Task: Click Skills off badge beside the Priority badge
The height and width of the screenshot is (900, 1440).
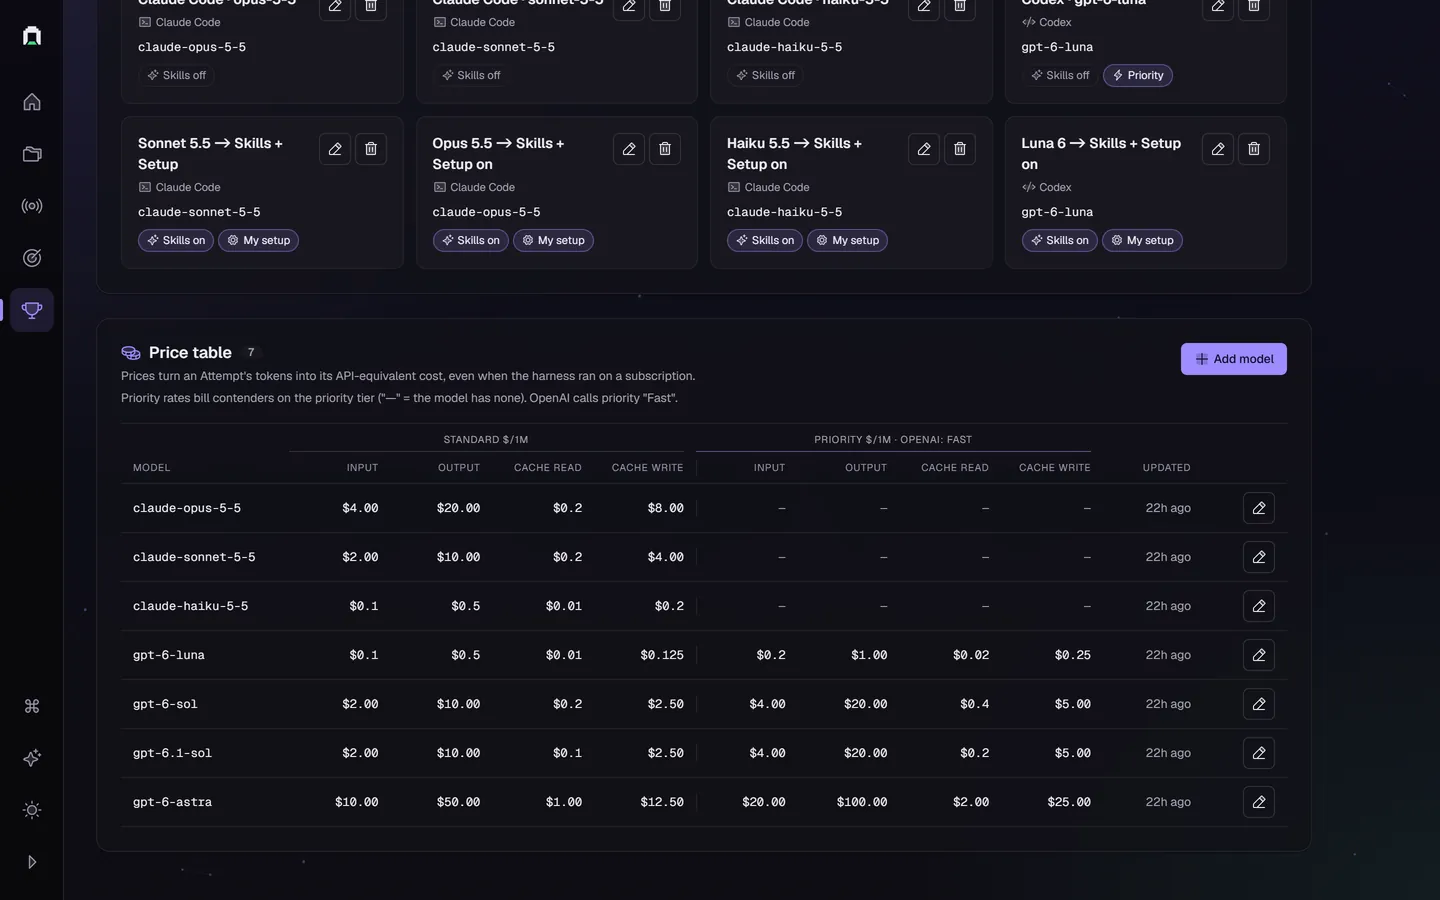Action: click(1060, 75)
